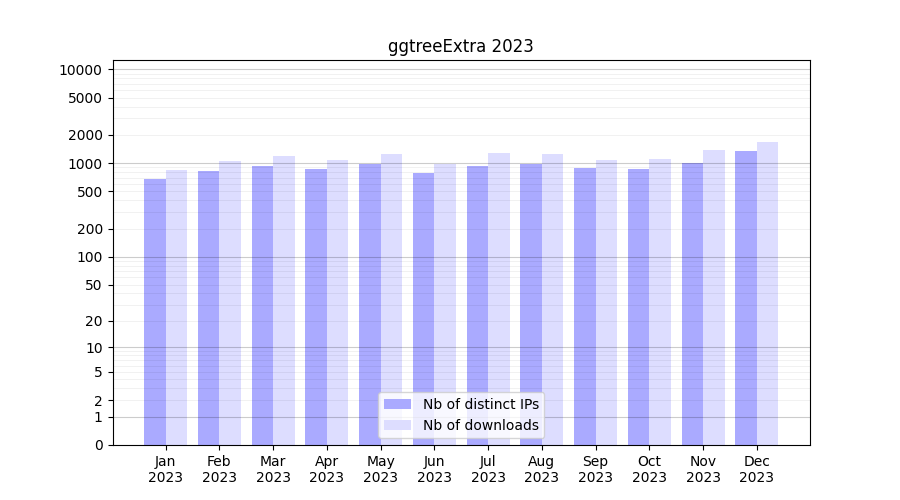Screen dimensions: 900x500
Task: Click the chart title ggtreeExtra 2023
Action: click(x=460, y=46)
